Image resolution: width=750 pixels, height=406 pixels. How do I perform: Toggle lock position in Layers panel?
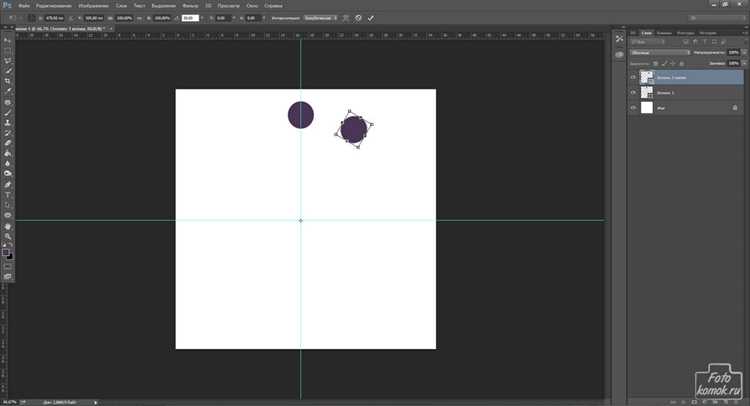pyautogui.click(x=673, y=63)
